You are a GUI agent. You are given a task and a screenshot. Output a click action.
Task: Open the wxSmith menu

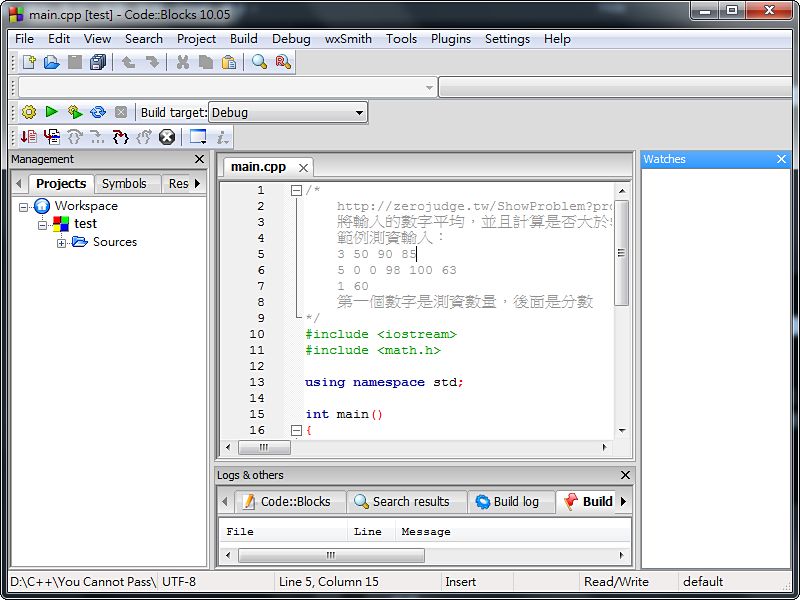coord(348,39)
